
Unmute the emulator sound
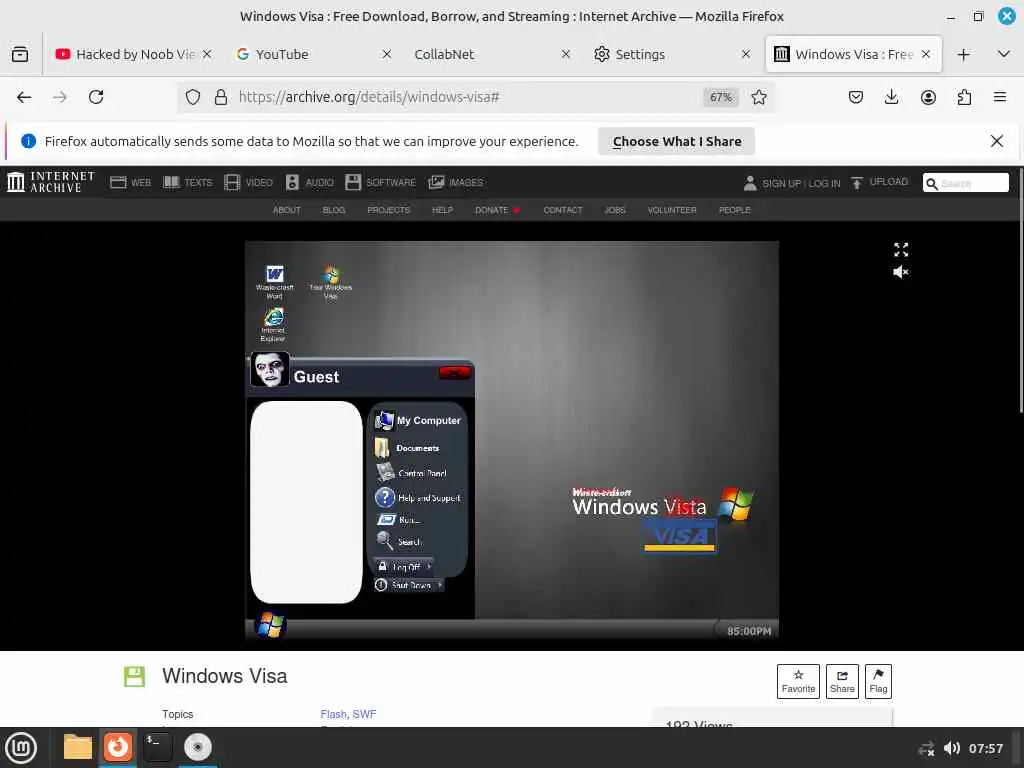(x=901, y=272)
